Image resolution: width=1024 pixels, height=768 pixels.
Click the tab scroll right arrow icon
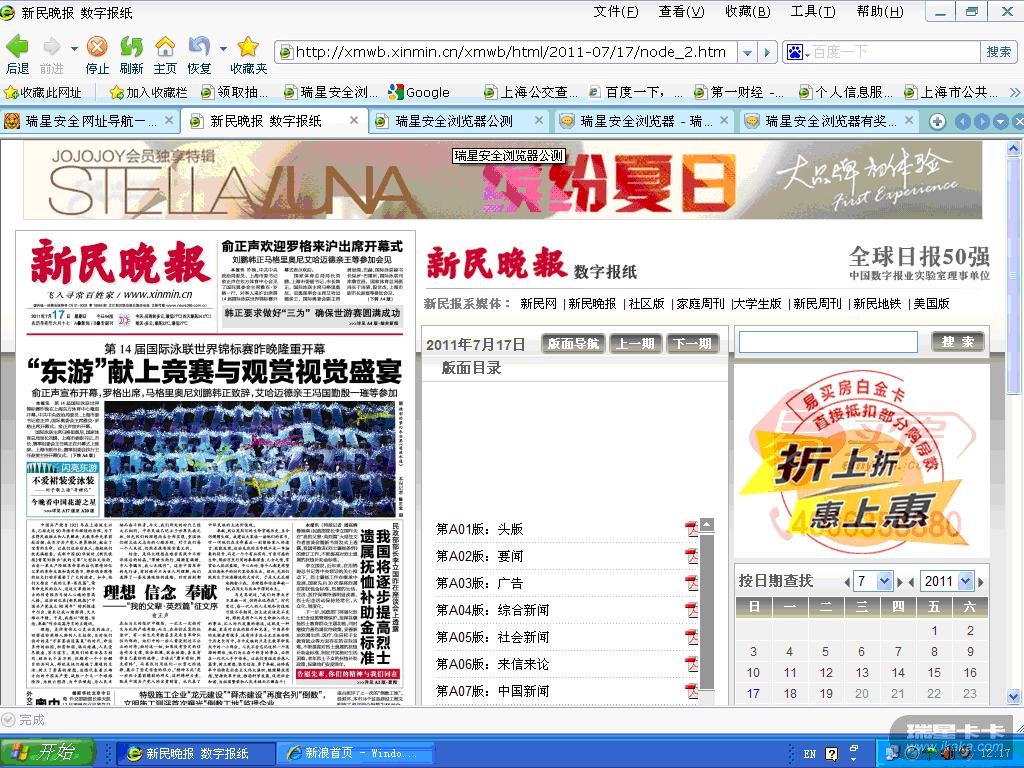982,121
